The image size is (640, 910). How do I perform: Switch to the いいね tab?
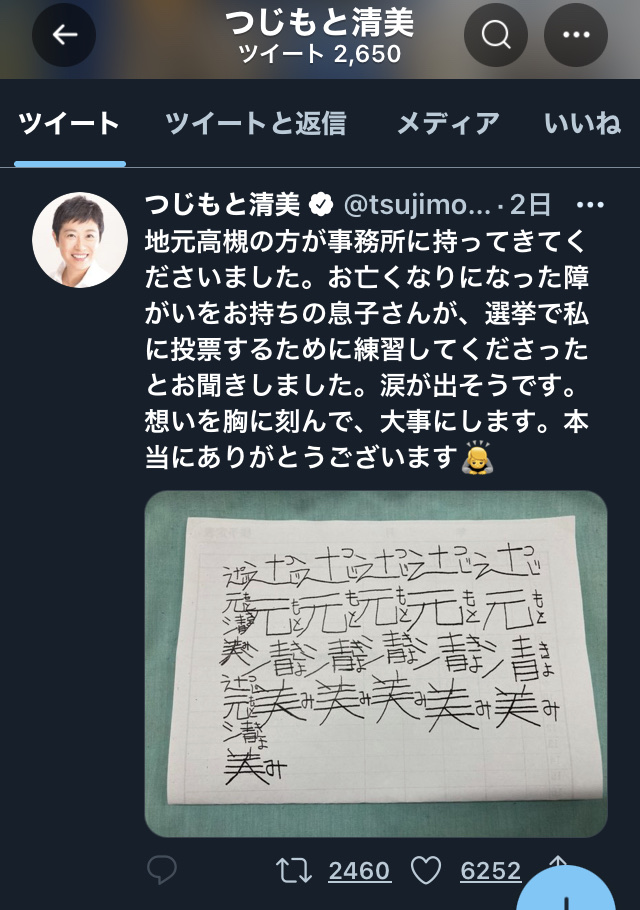tap(583, 124)
